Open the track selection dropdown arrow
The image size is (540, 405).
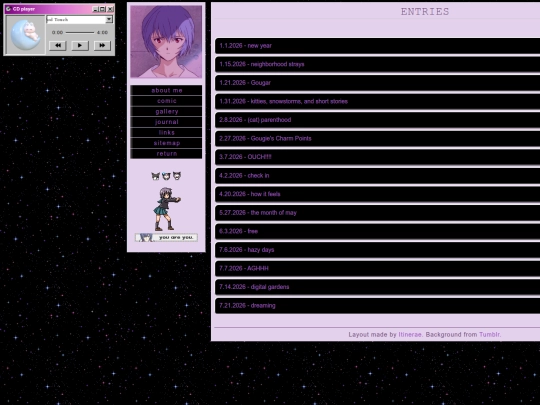[109, 19]
